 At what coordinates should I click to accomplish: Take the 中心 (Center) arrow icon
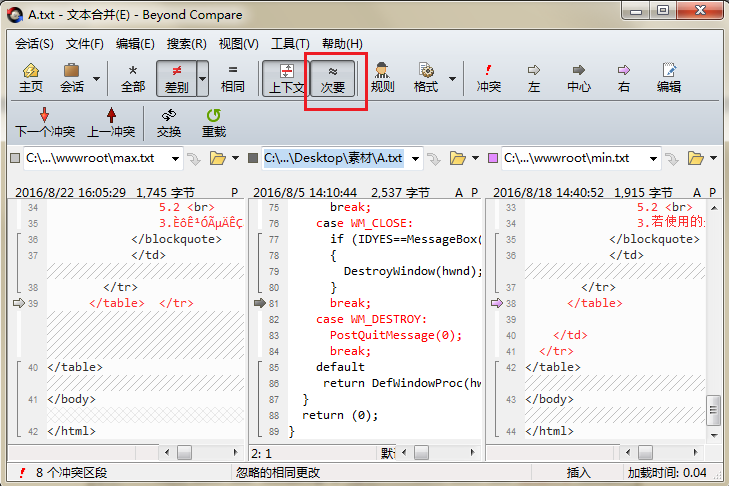(x=579, y=78)
